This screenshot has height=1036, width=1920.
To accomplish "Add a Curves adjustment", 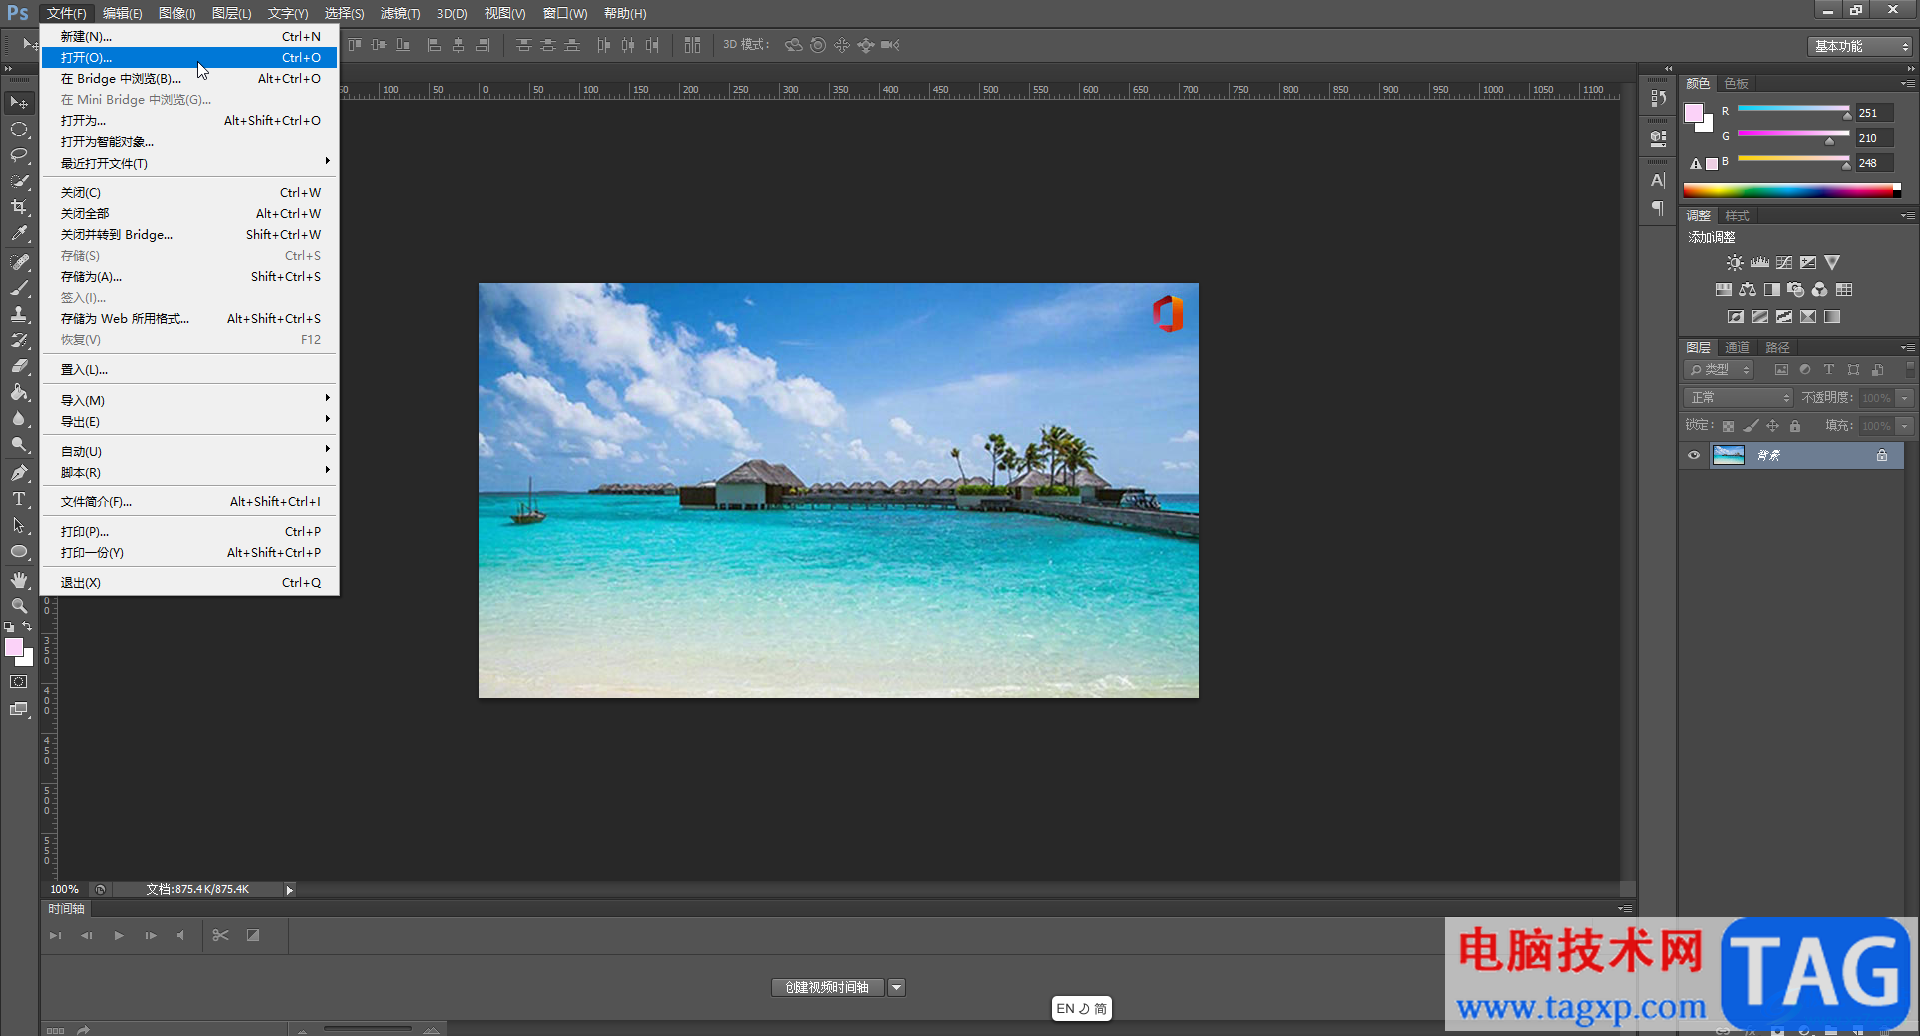I will 1783,263.
